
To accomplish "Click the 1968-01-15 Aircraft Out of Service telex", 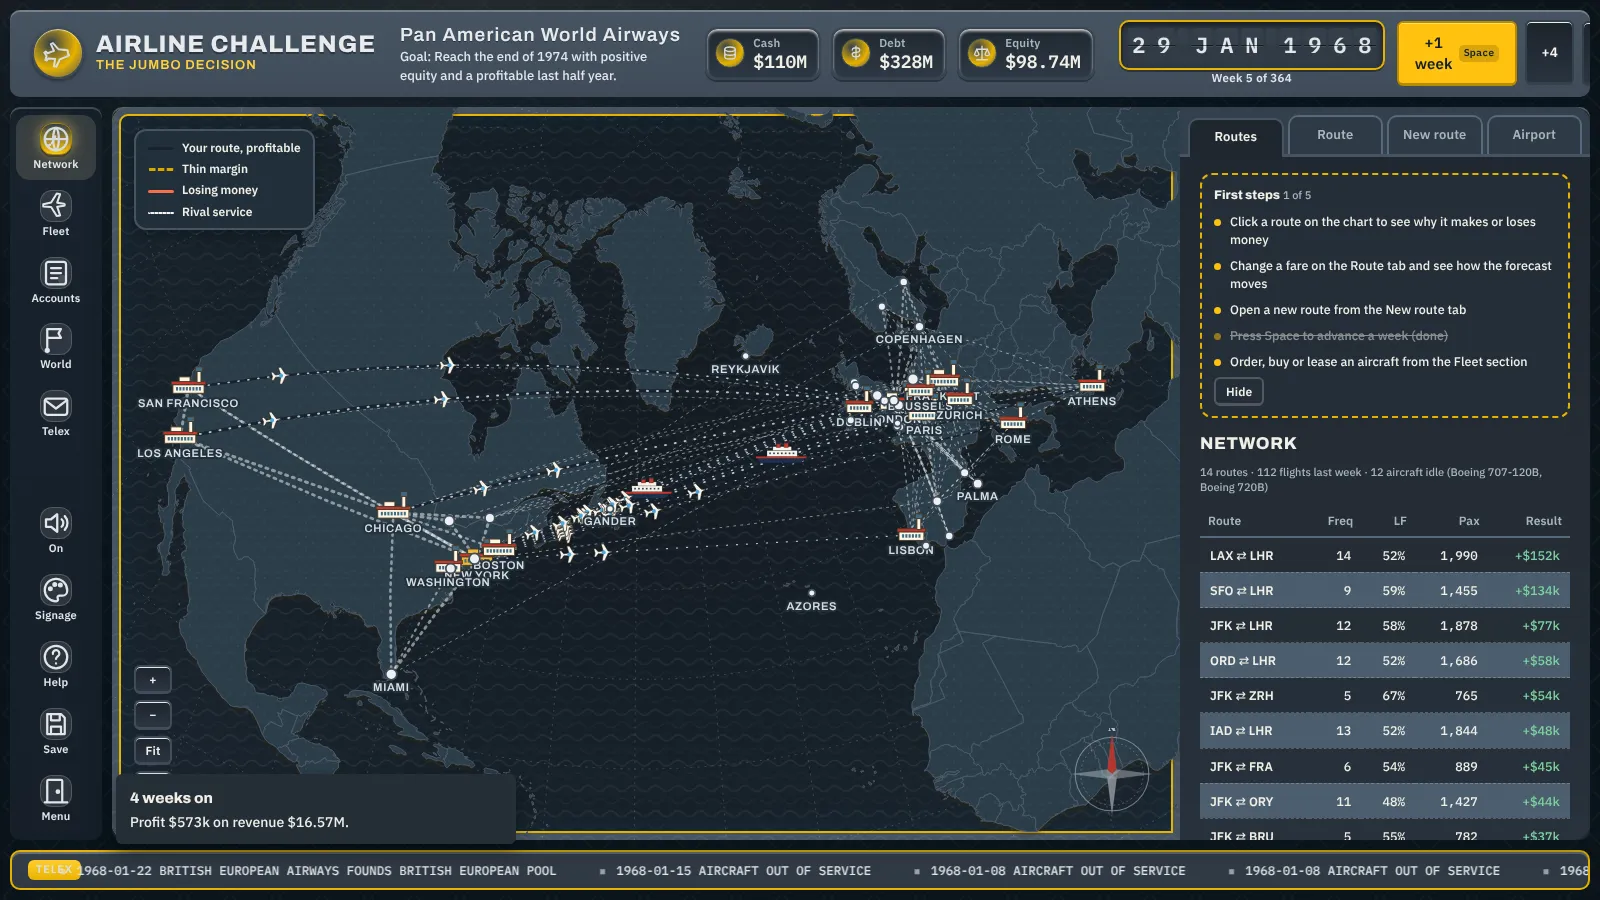I will (x=743, y=871).
